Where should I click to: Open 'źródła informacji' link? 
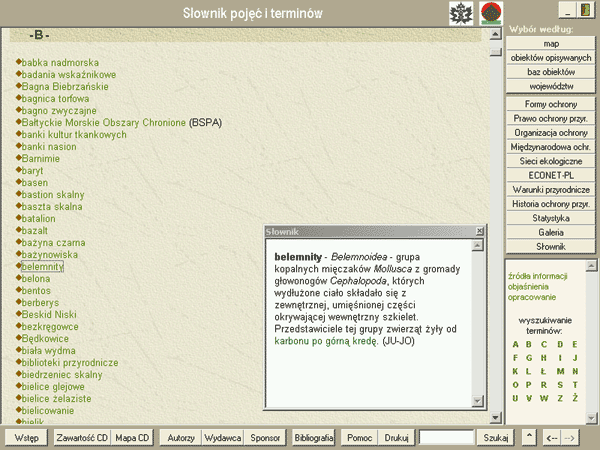(x=538, y=275)
